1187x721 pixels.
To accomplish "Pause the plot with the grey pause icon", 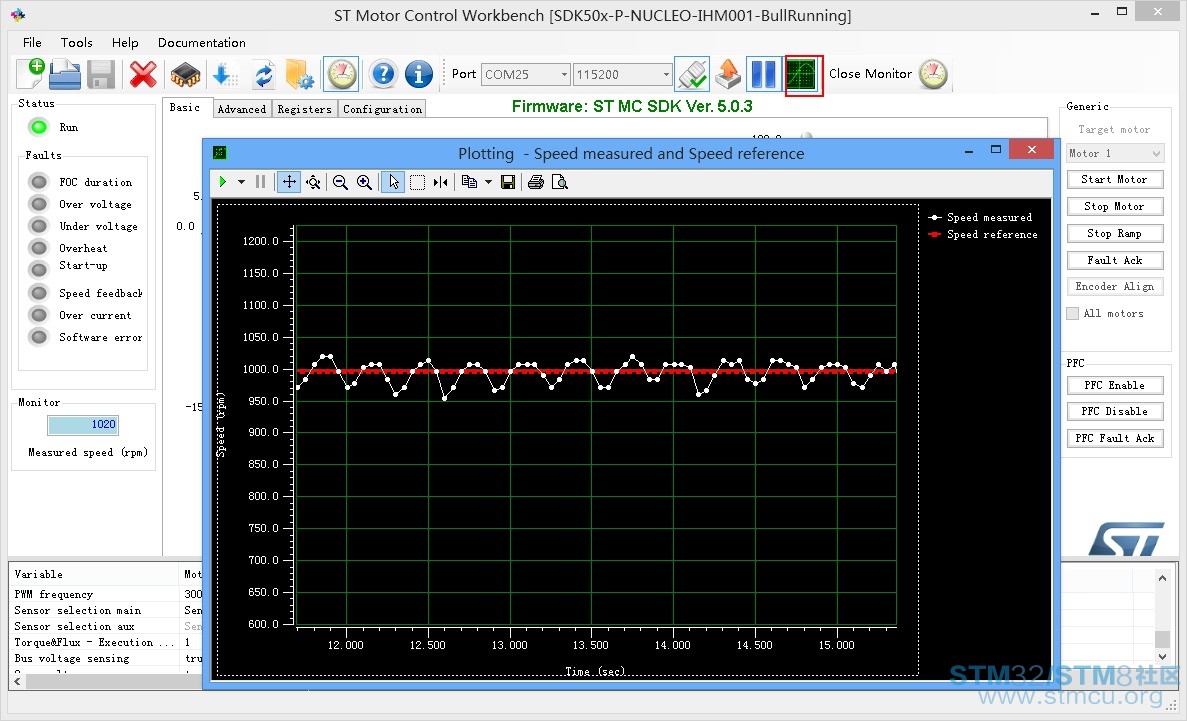I will [260, 182].
